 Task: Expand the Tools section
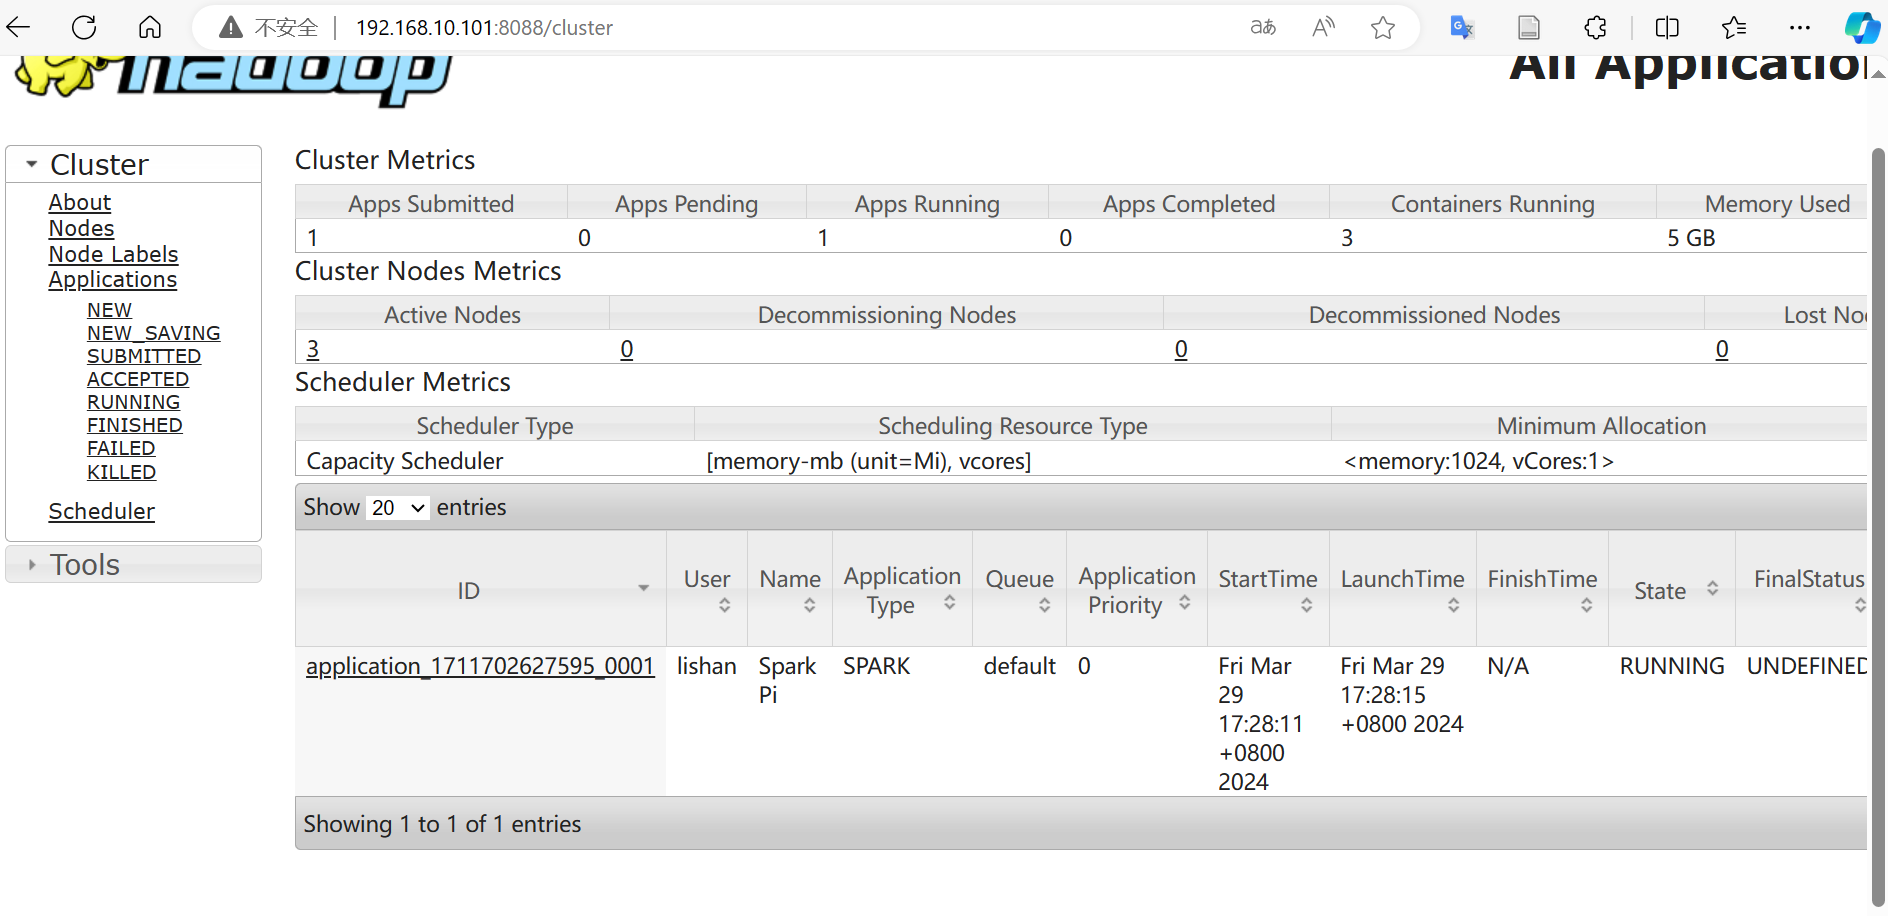pyautogui.click(x=32, y=565)
